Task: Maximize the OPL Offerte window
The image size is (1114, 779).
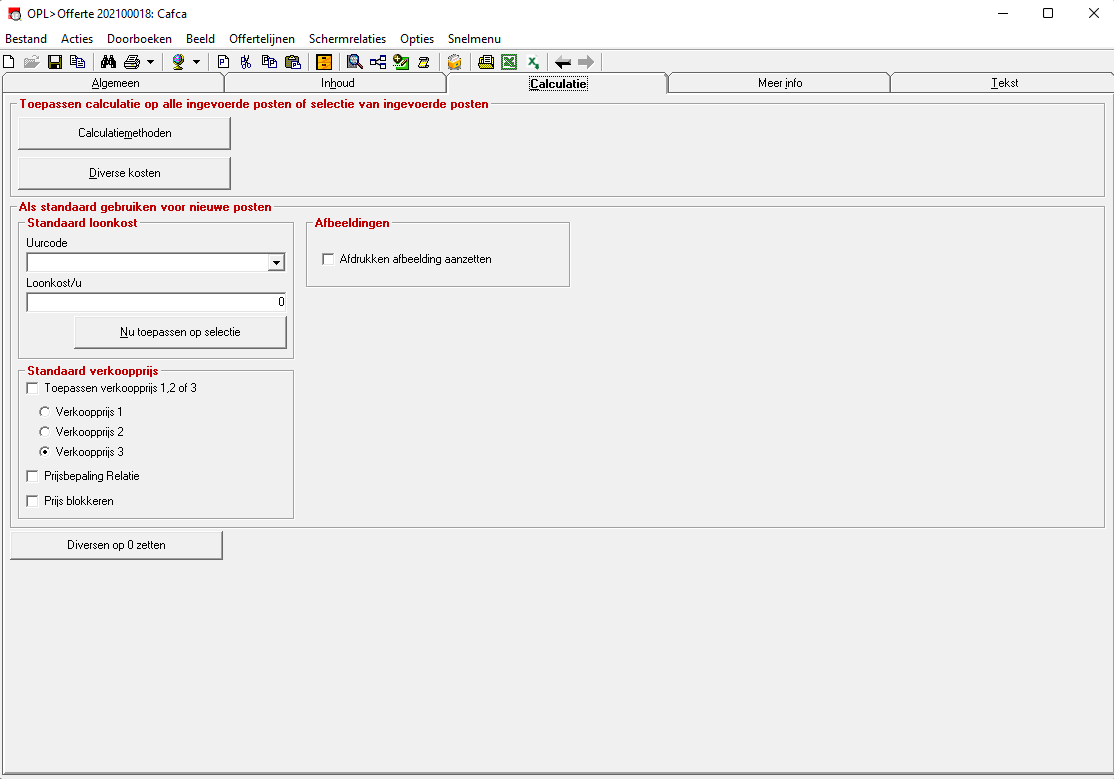Action: 1048,14
